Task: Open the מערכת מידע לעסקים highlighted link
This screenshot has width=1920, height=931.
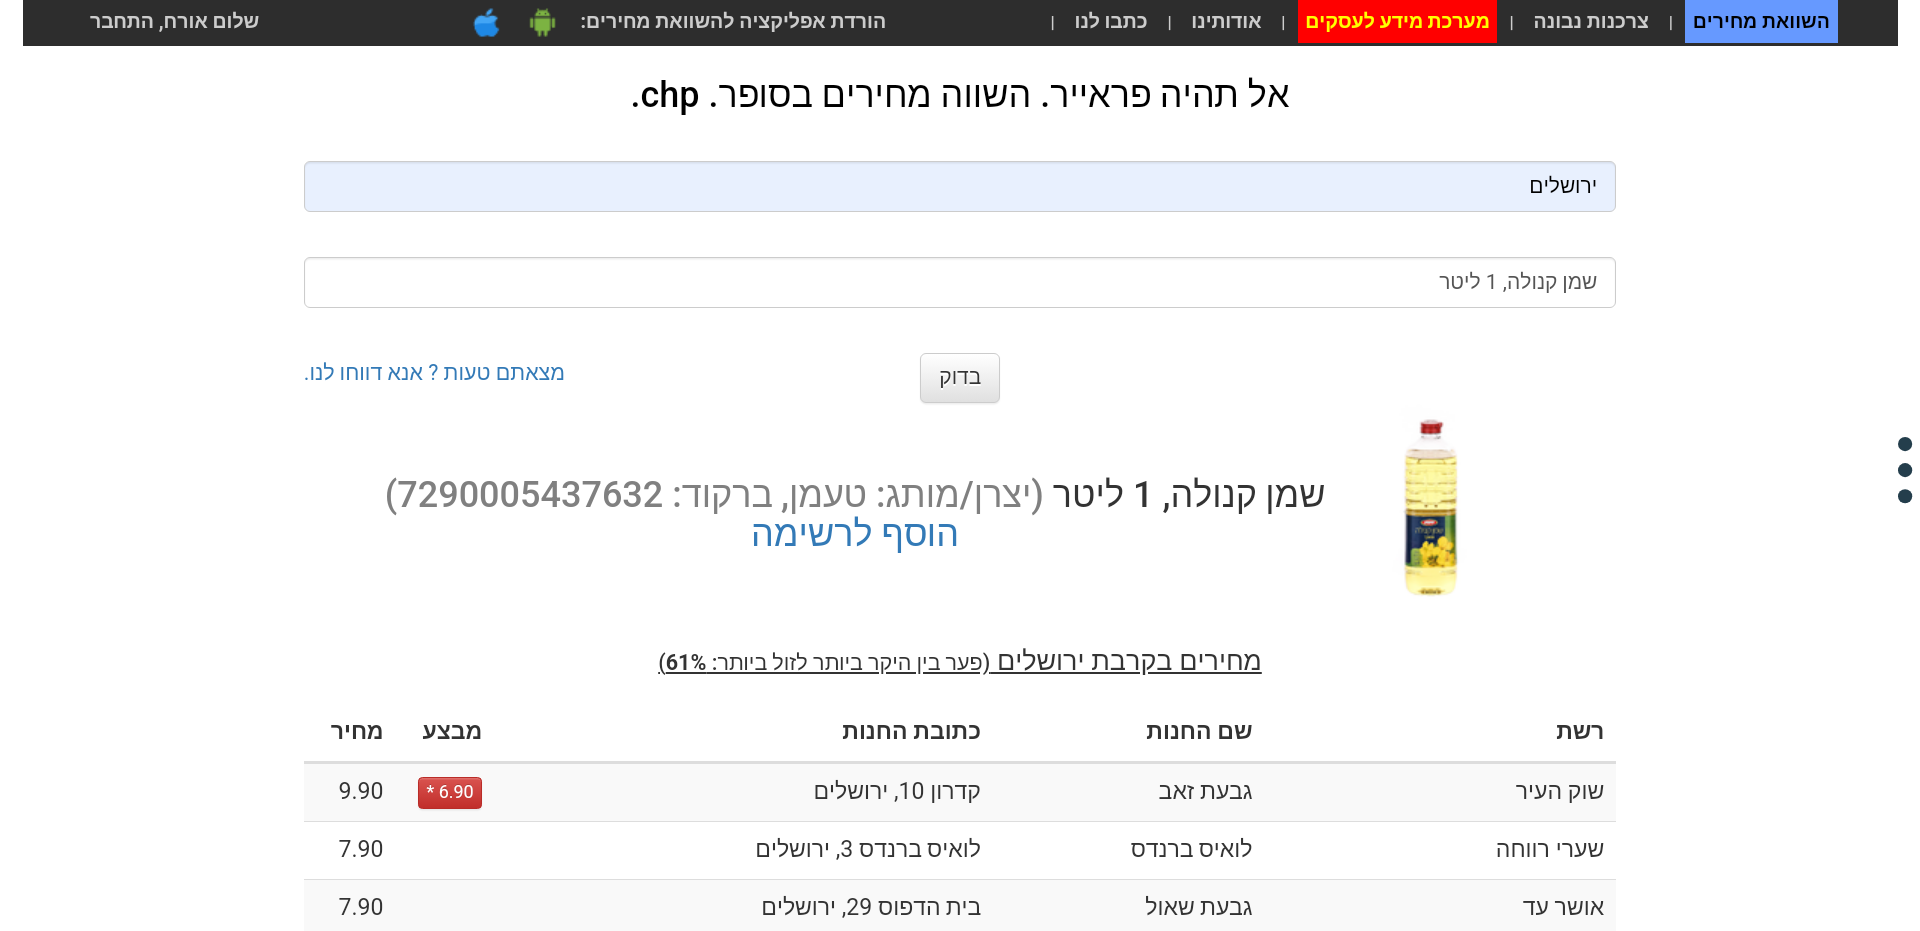Action: (x=1397, y=21)
